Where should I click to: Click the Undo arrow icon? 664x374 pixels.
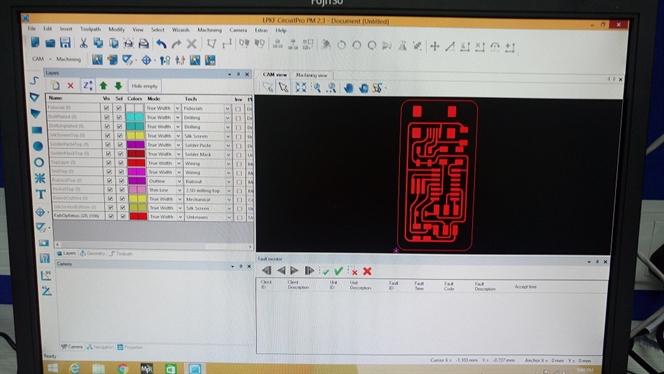(161, 43)
